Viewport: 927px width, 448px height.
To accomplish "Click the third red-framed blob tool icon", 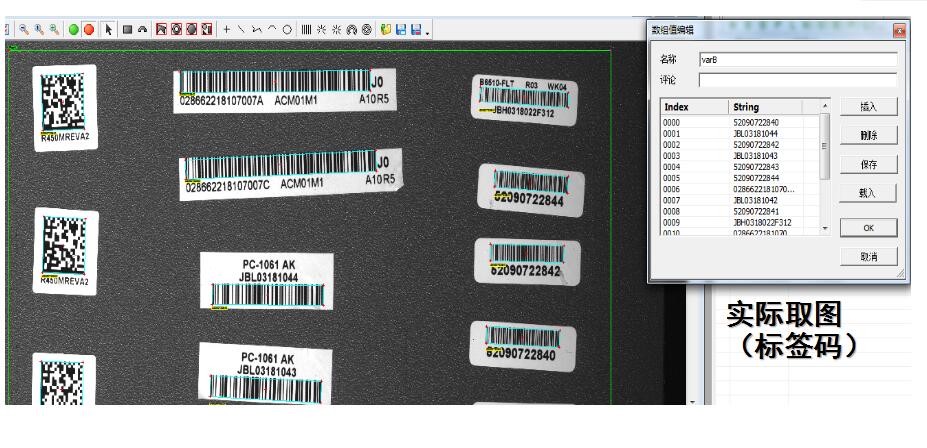I will click(192, 29).
